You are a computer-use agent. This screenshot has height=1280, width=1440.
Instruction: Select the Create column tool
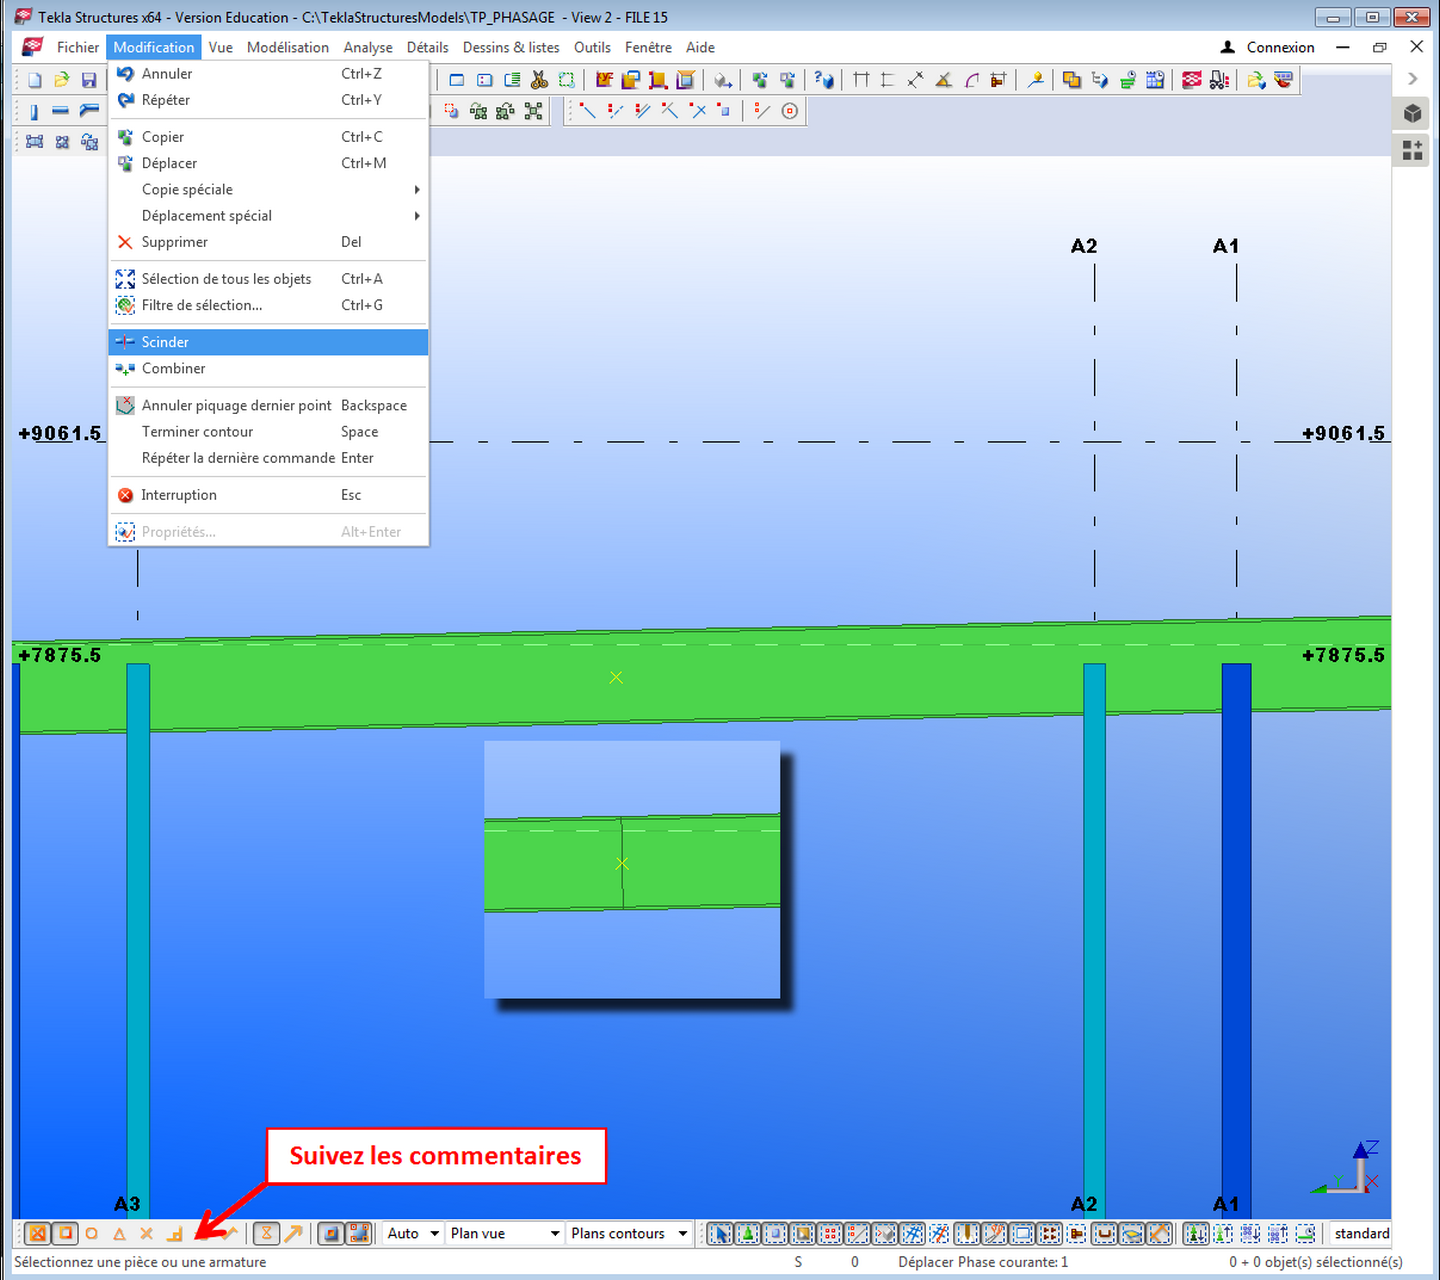point(34,111)
